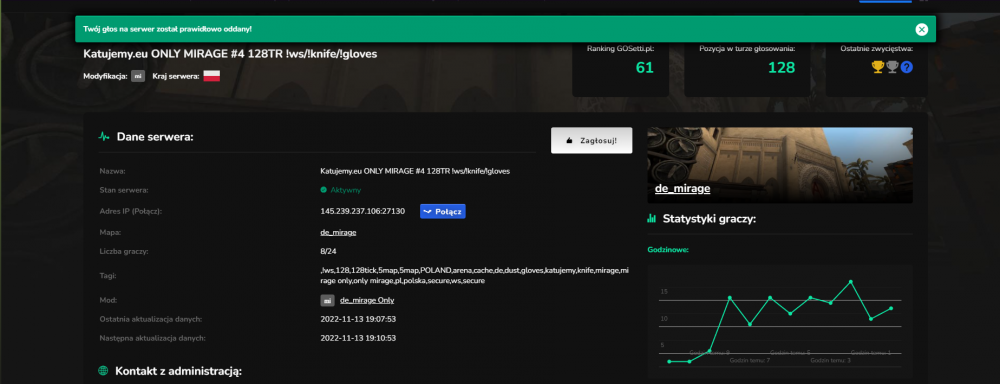Close the green vote confirmation banner
The width and height of the screenshot is (1000, 384).
coord(921,29)
